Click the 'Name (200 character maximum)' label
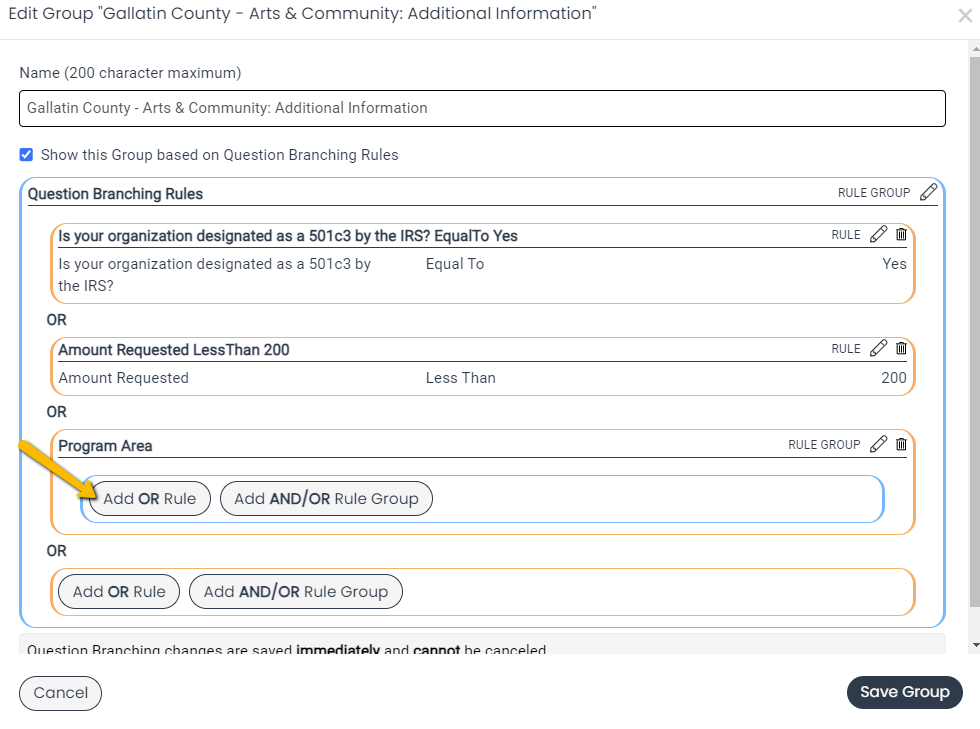 [130, 73]
